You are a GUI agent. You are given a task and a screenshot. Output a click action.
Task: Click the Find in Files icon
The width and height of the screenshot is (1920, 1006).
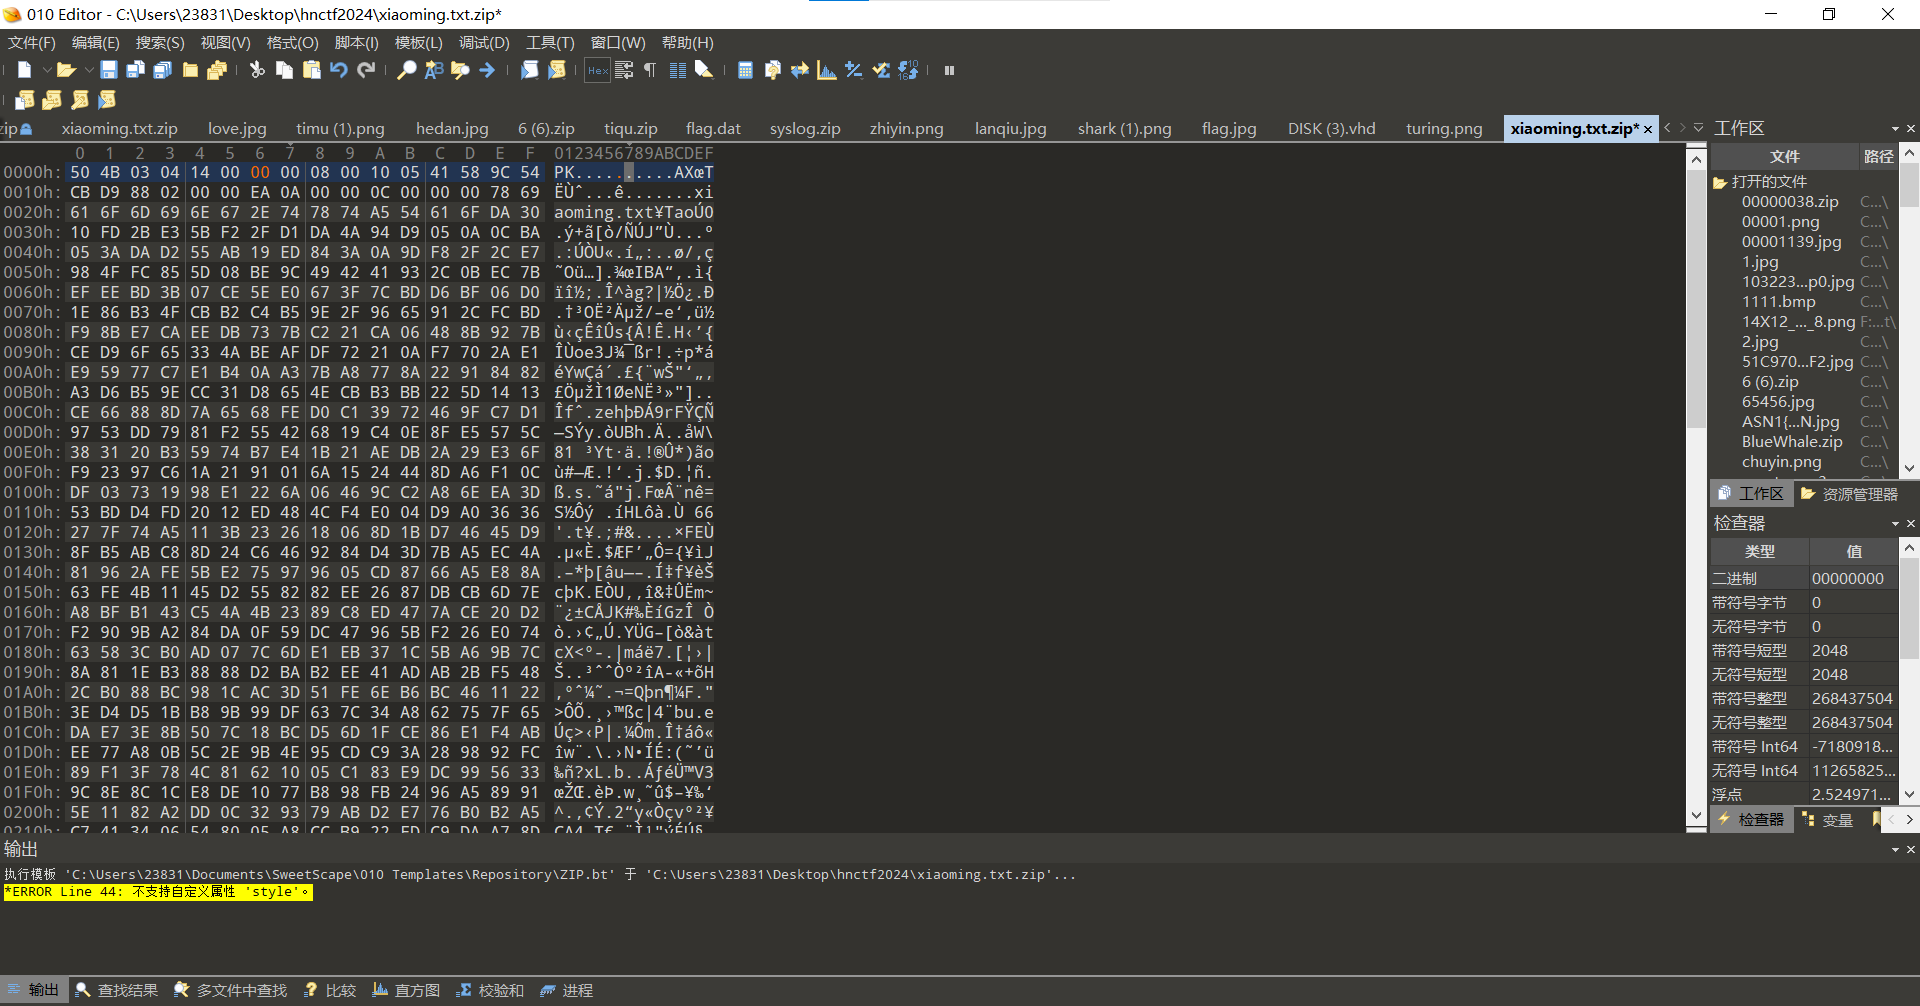[x=460, y=70]
